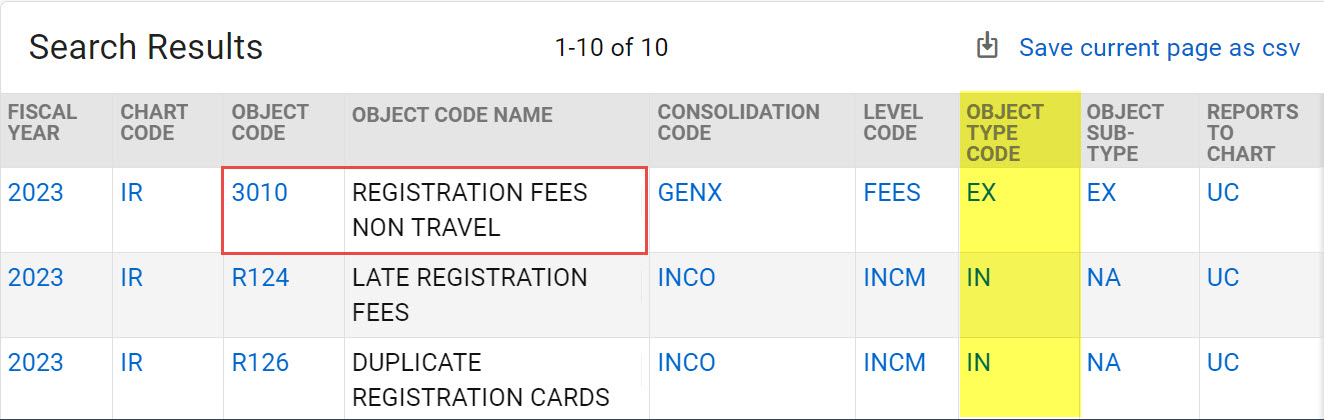Sort by Fiscal Year column header
The height and width of the screenshot is (420, 1324).
click(x=42, y=123)
